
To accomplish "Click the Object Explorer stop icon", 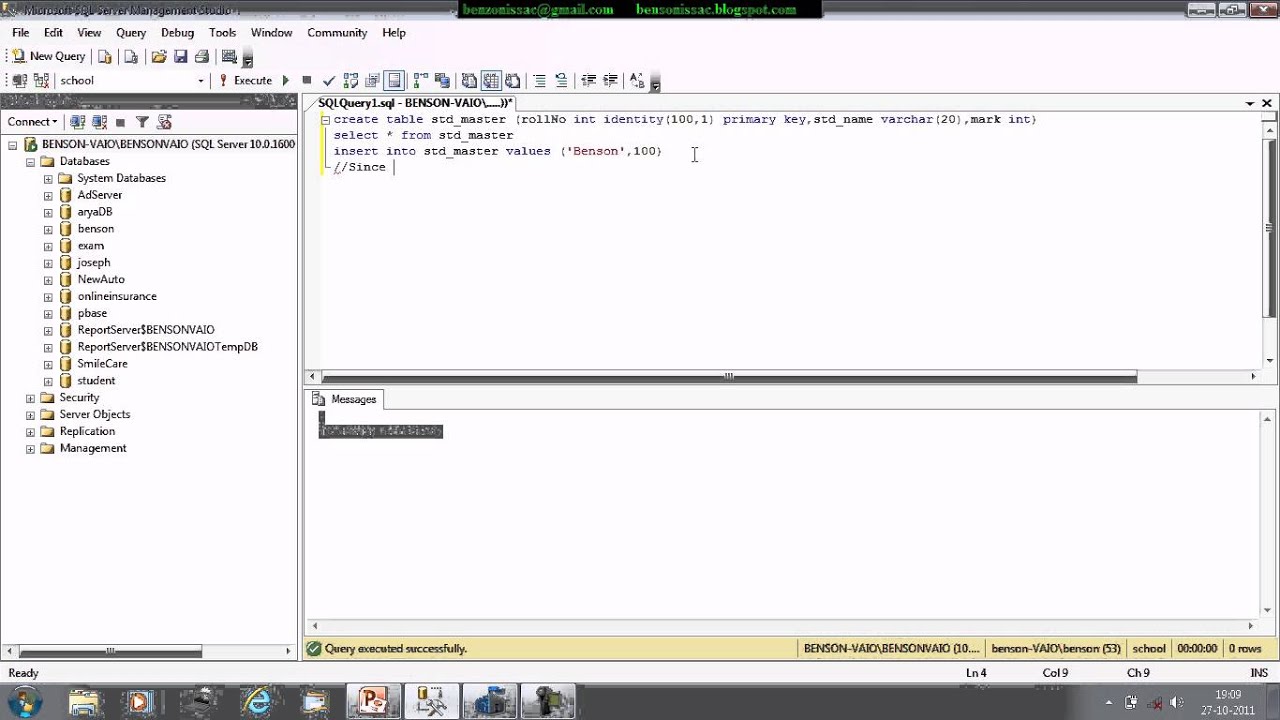I will click(x=120, y=122).
